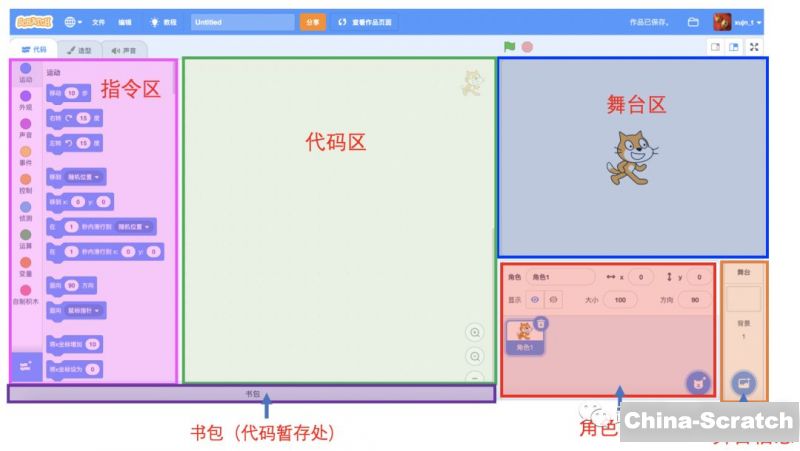This screenshot has height=451, width=800.
Task: Open the add extension button
Action: point(24,367)
